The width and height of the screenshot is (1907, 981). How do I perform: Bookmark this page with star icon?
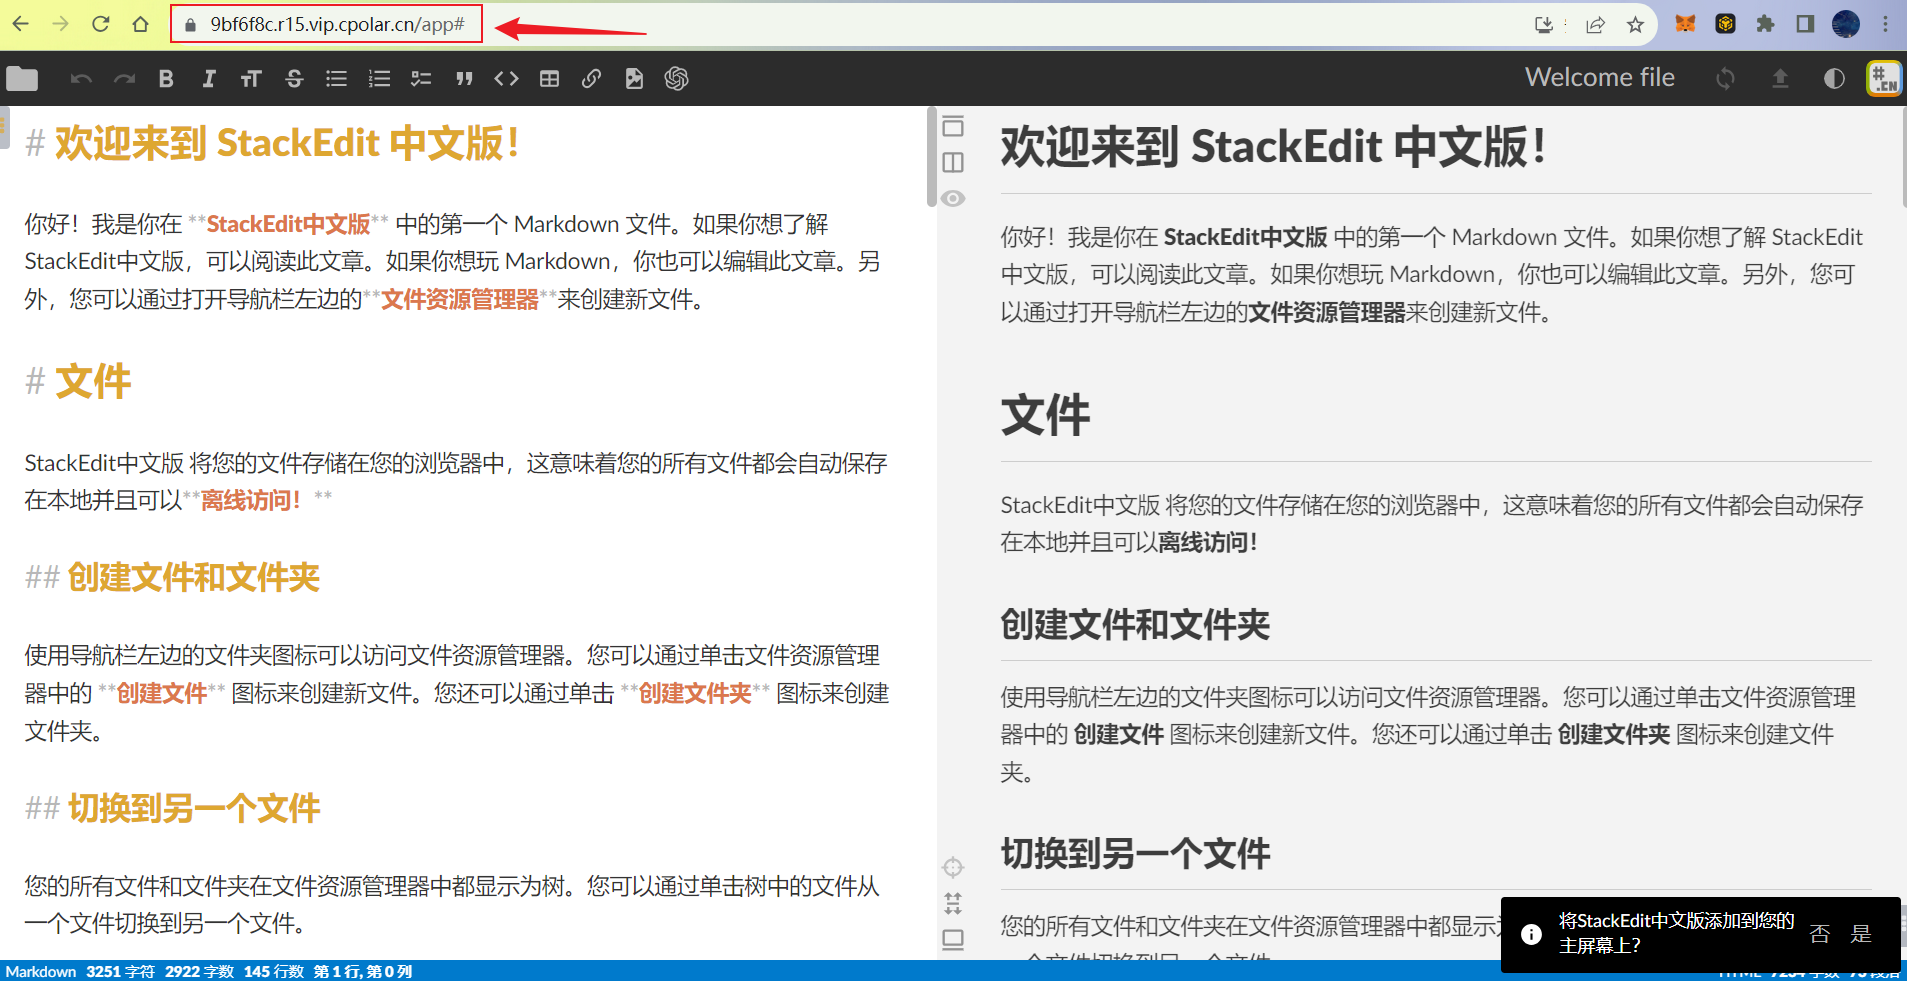tap(1635, 25)
